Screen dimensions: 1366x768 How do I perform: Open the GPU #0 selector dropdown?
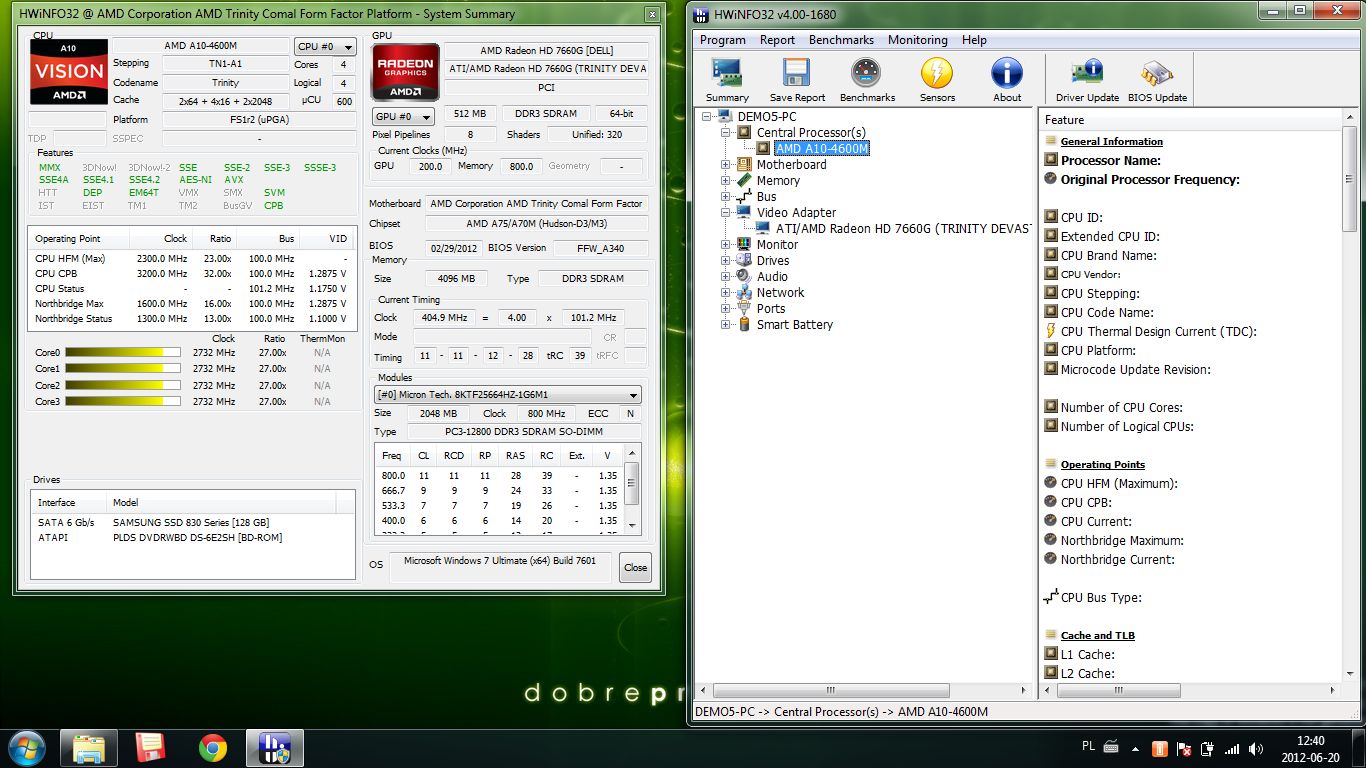(x=403, y=117)
